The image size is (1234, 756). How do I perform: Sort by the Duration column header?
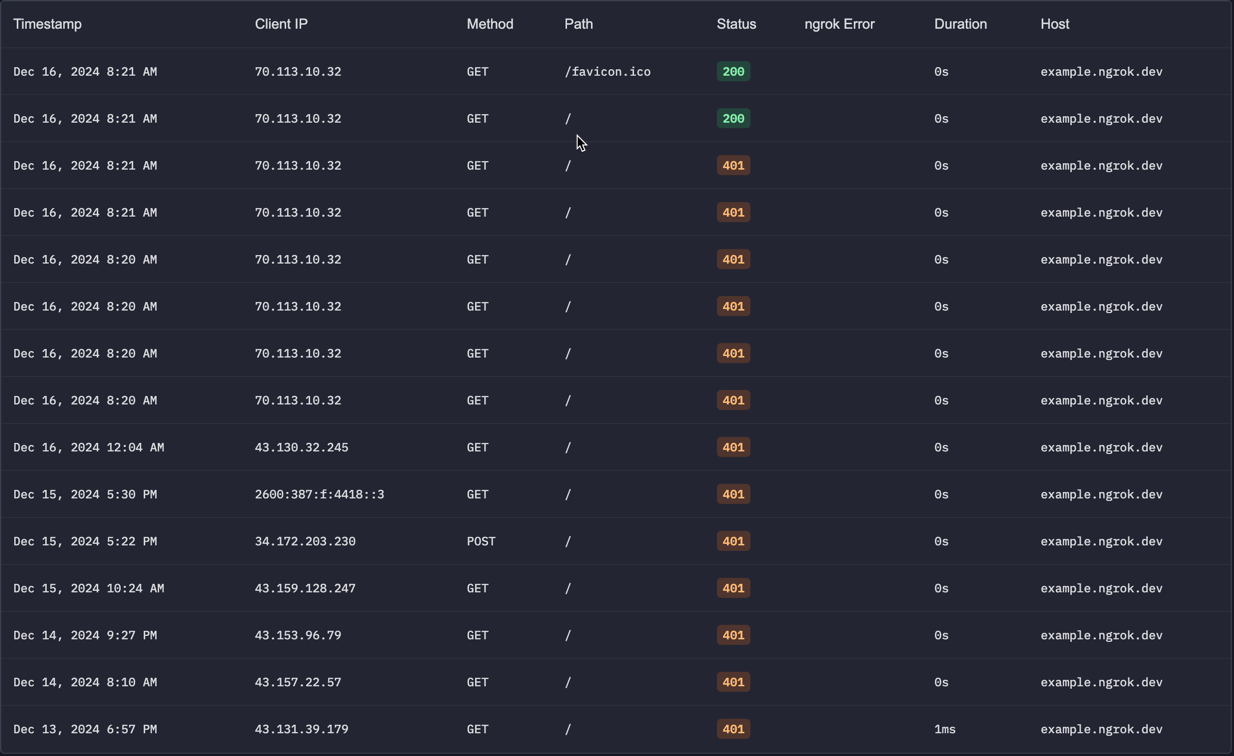pos(960,24)
